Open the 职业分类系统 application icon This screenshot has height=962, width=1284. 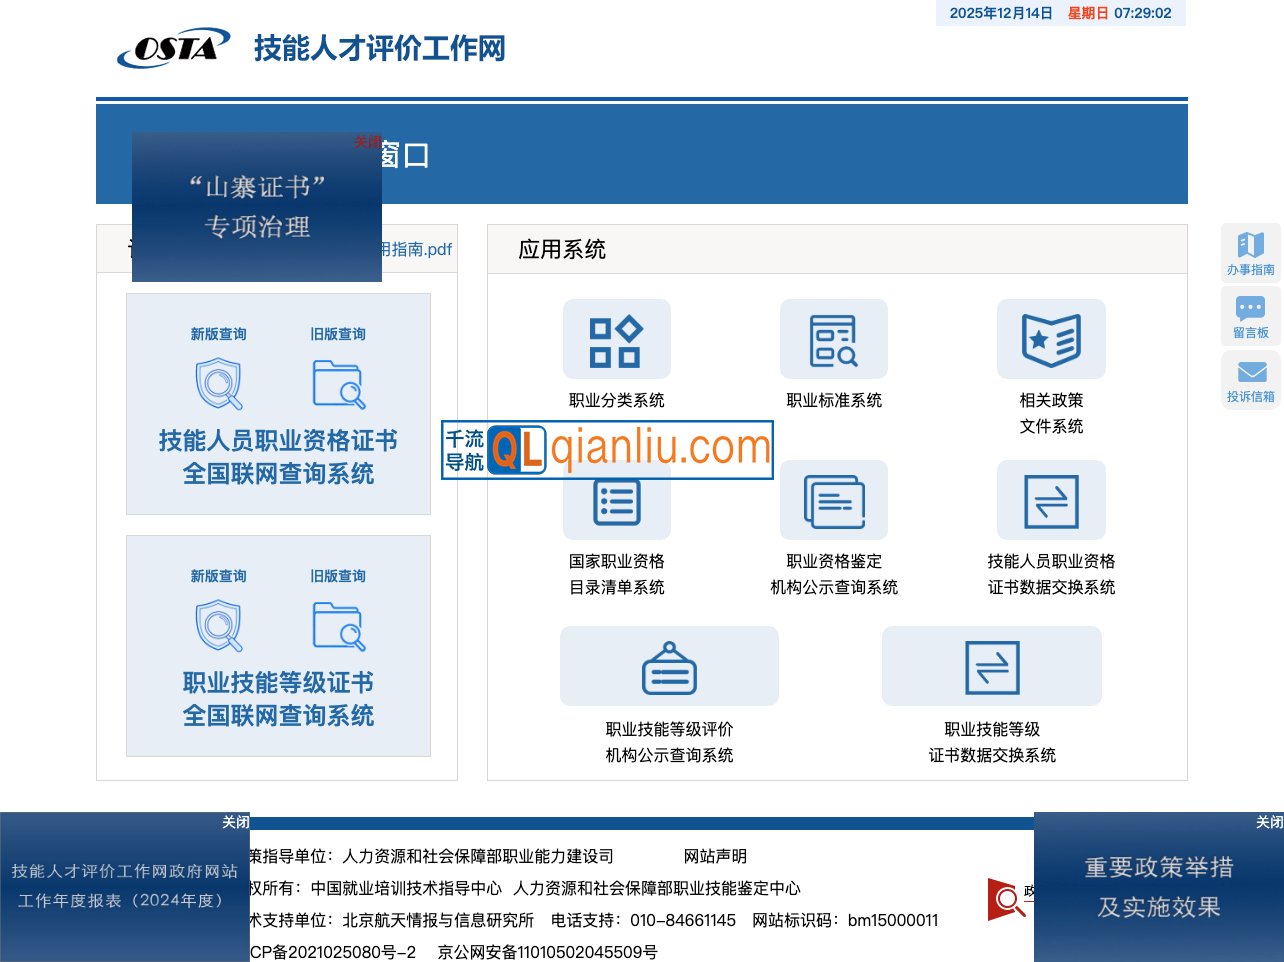pos(616,339)
